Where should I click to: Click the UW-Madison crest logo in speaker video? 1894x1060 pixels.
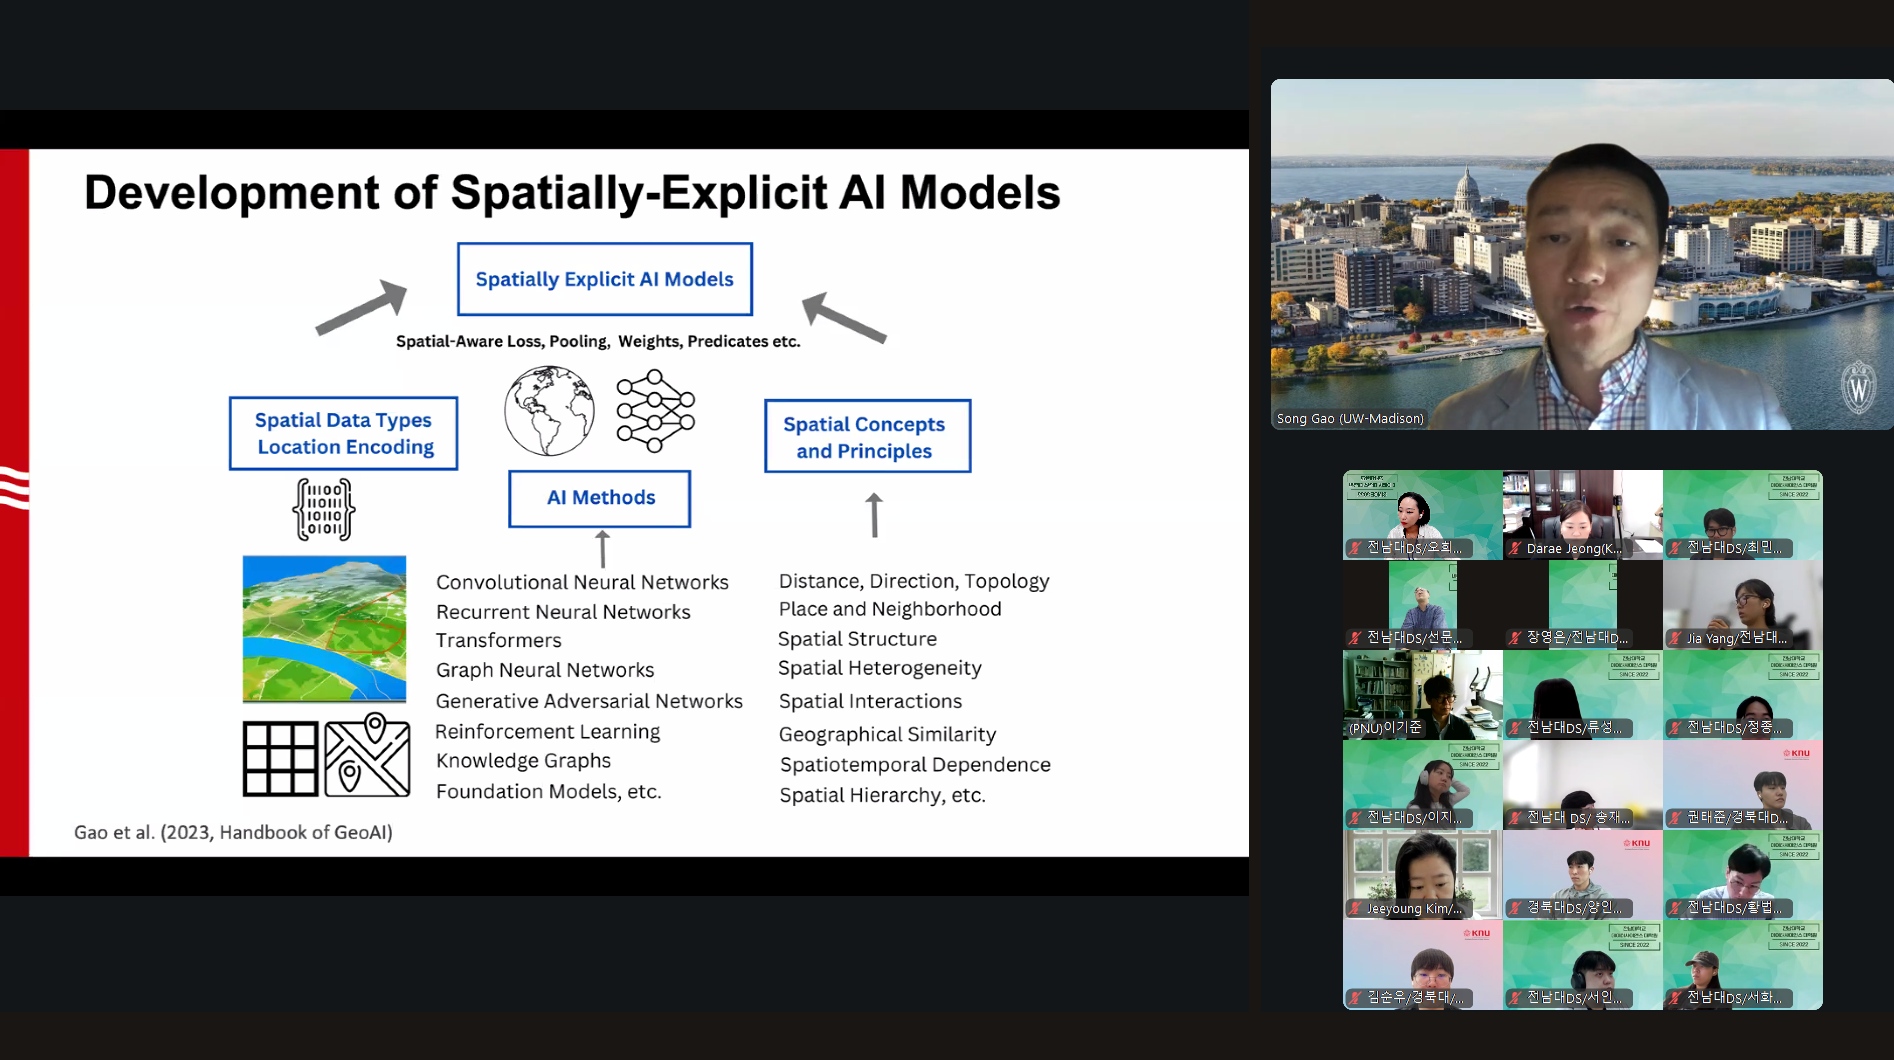point(1858,388)
